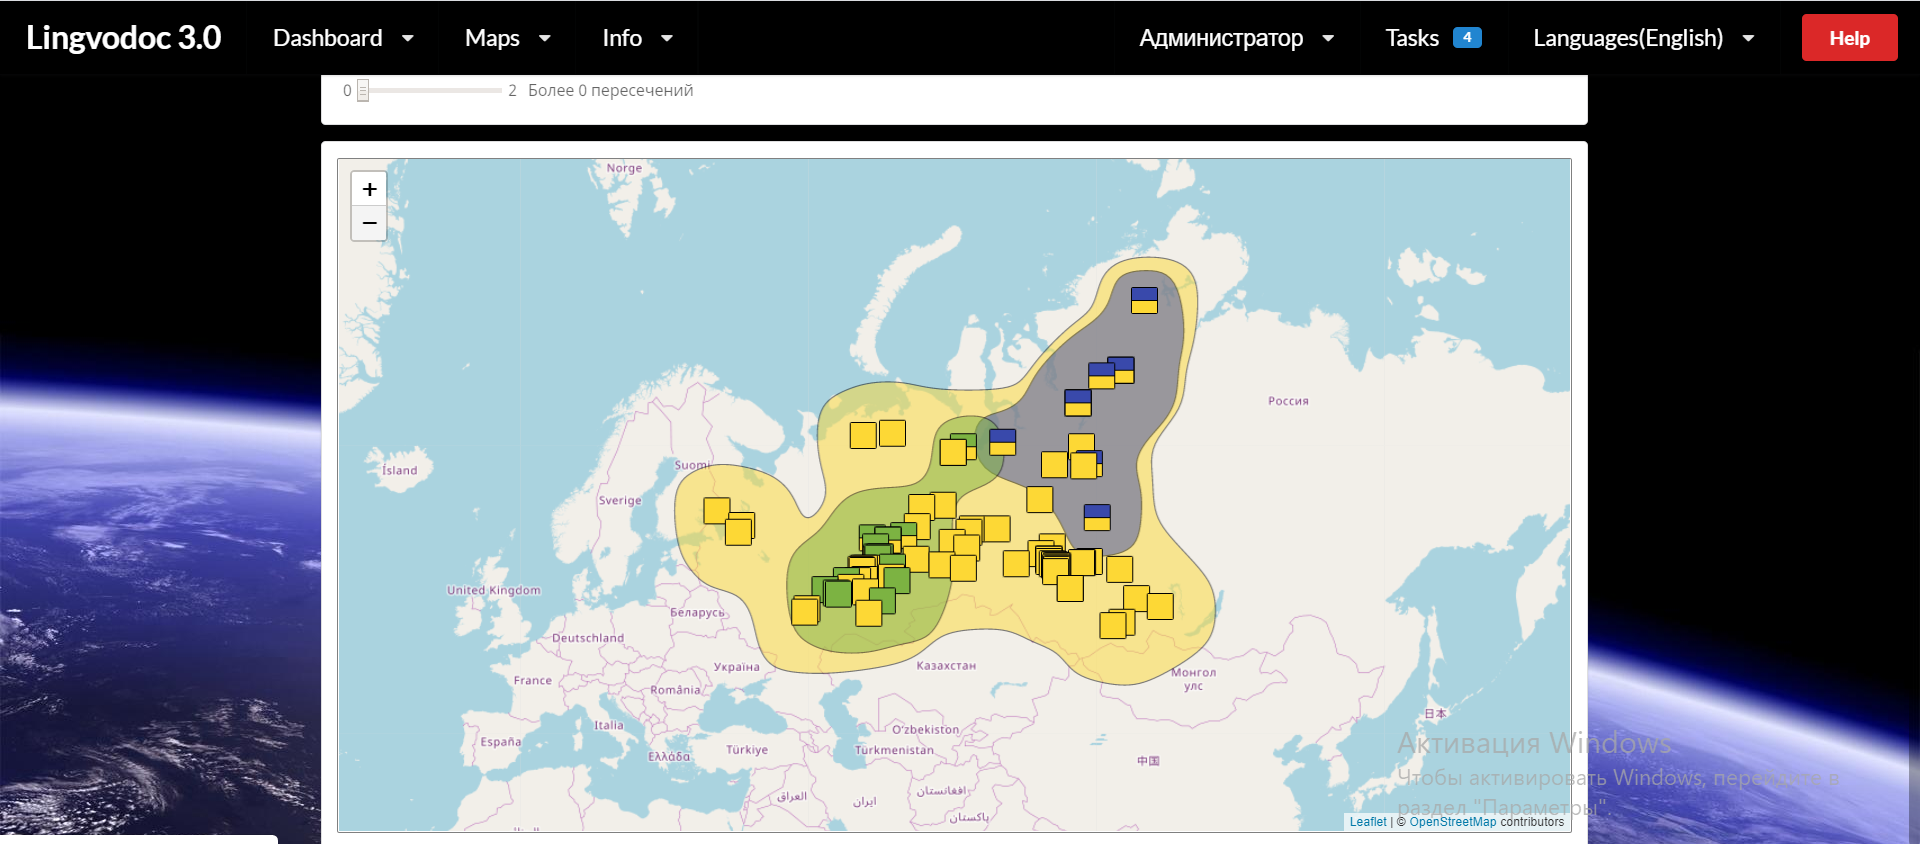Expand the Info dropdown

[x=637, y=38]
